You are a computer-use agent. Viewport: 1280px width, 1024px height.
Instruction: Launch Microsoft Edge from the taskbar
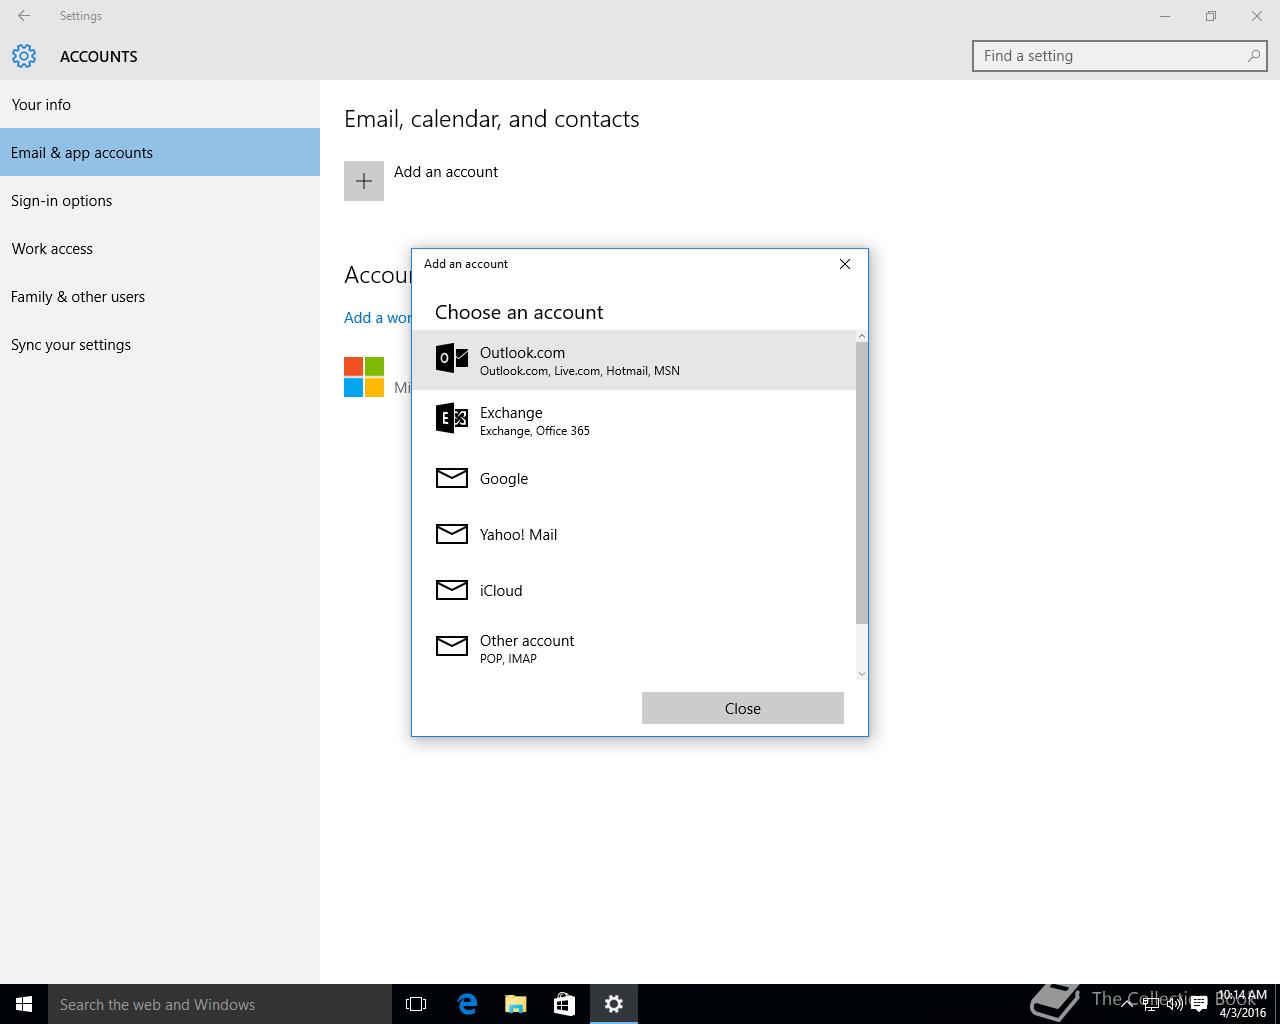[x=467, y=1004]
